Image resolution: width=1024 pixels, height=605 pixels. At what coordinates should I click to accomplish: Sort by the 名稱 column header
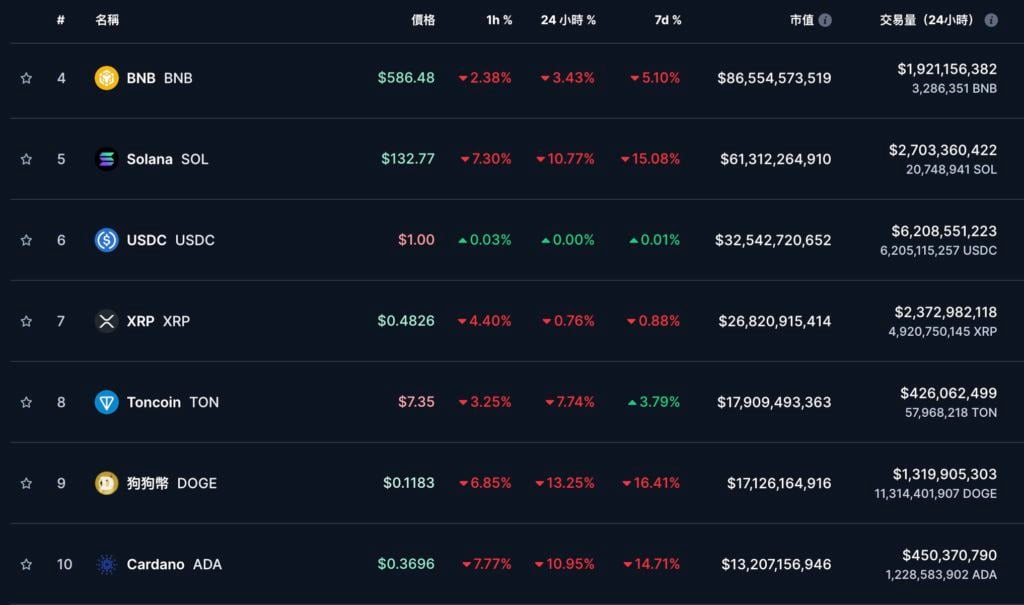(107, 20)
